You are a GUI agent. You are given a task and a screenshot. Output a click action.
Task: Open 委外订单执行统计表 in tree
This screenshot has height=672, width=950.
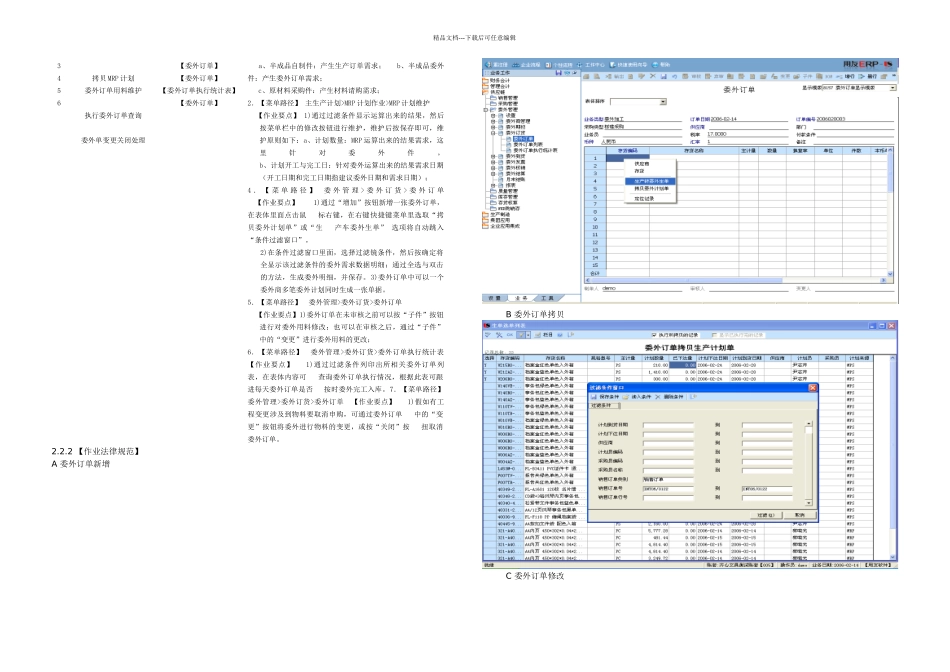(535, 150)
